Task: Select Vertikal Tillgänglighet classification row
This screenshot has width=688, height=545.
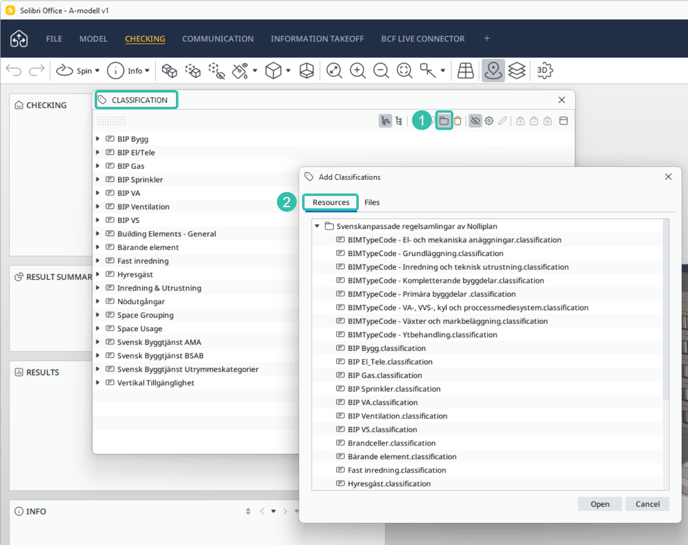Action: (197, 383)
